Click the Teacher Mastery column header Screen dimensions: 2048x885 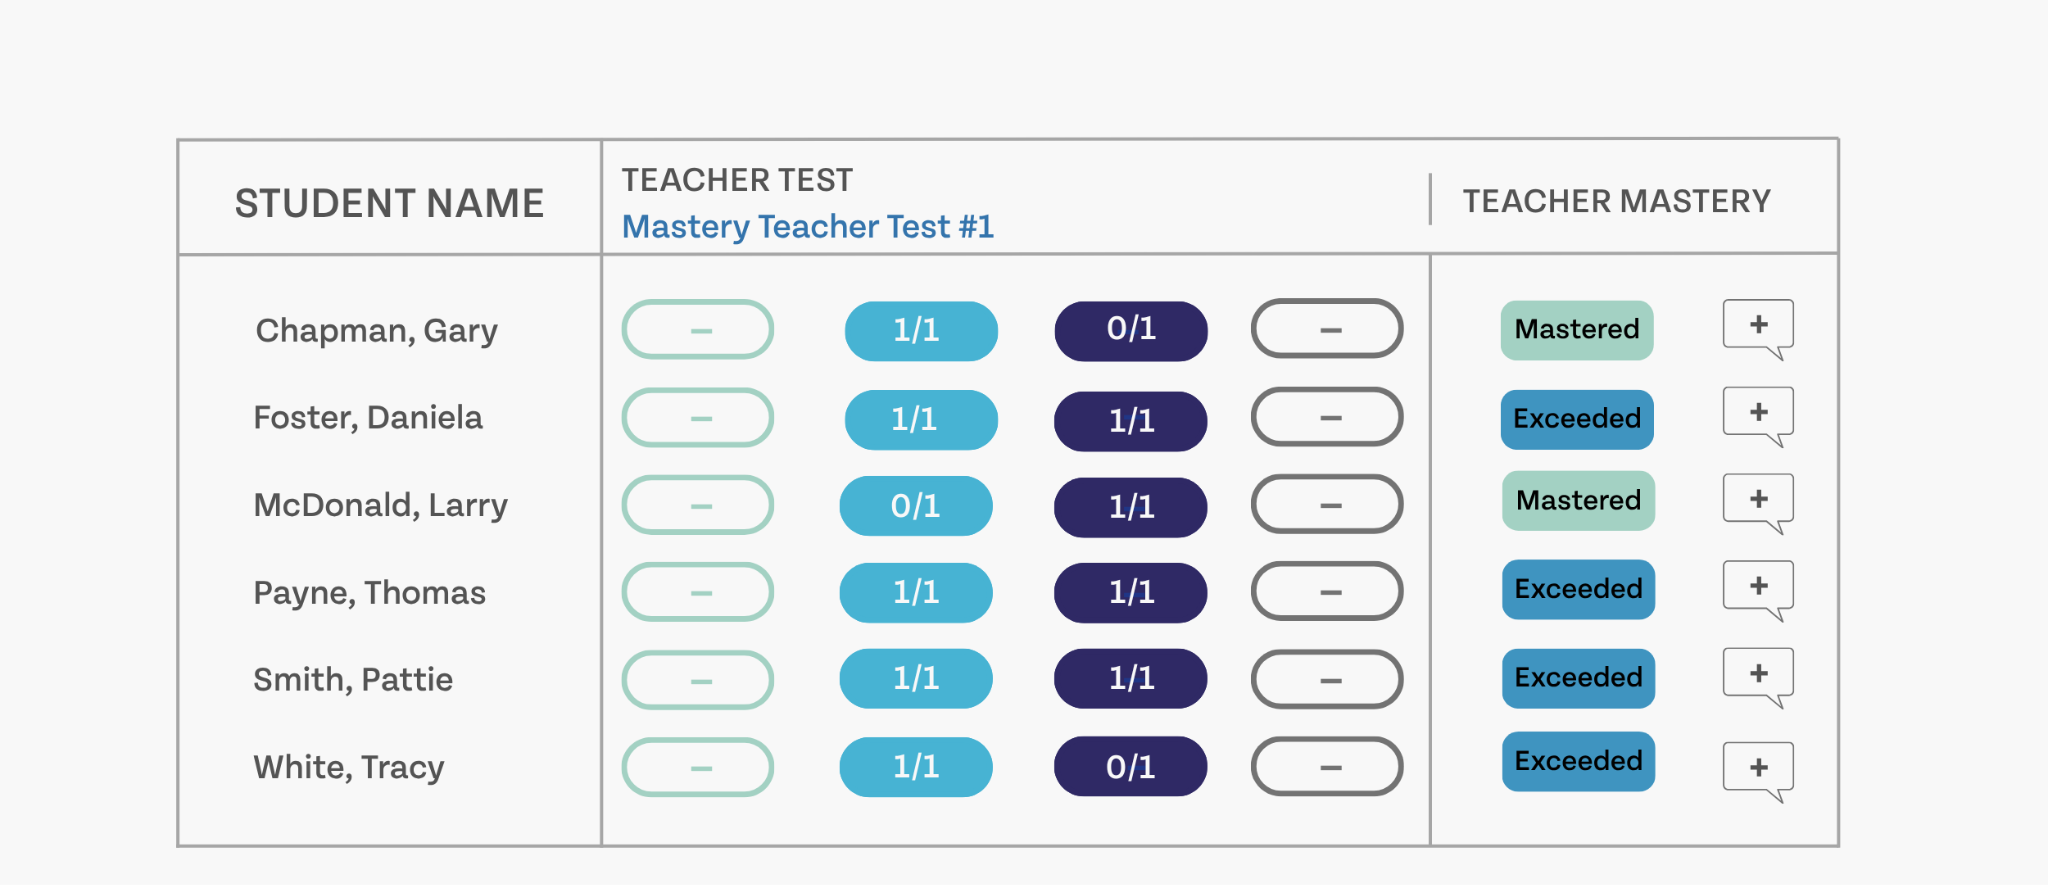[x=1617, y=202]
